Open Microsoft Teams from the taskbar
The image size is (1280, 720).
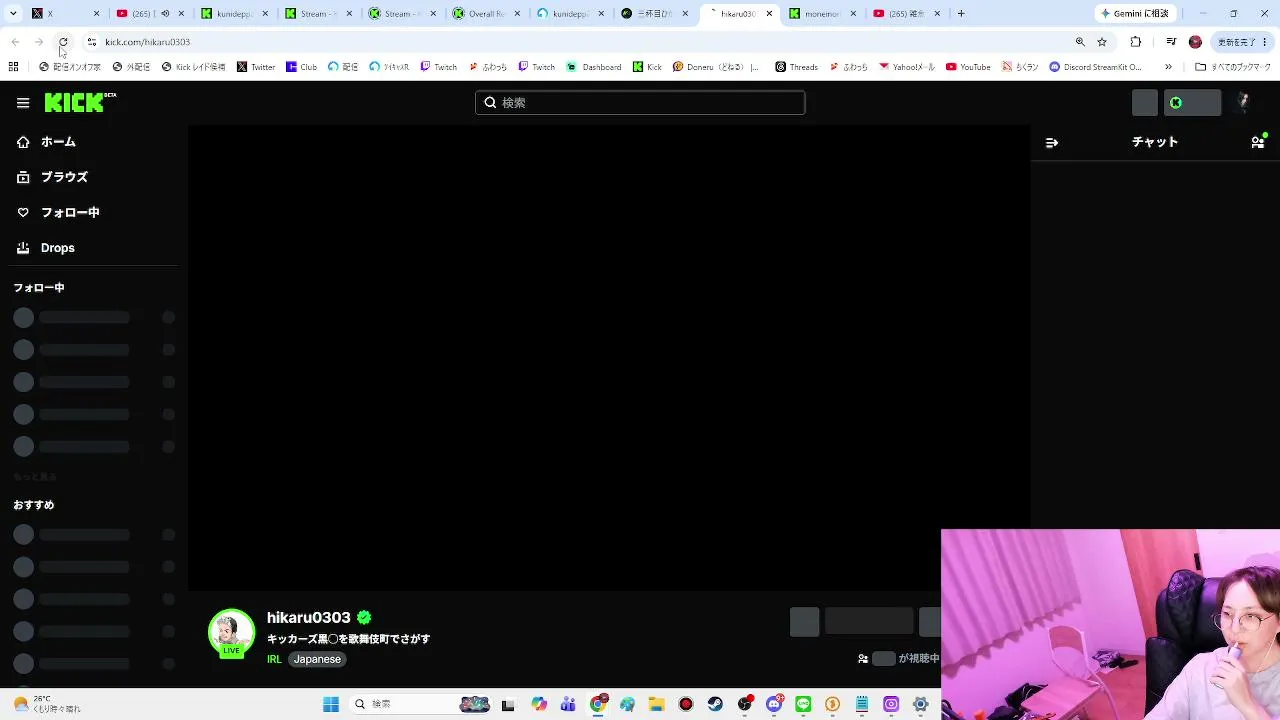pos(568,704)
